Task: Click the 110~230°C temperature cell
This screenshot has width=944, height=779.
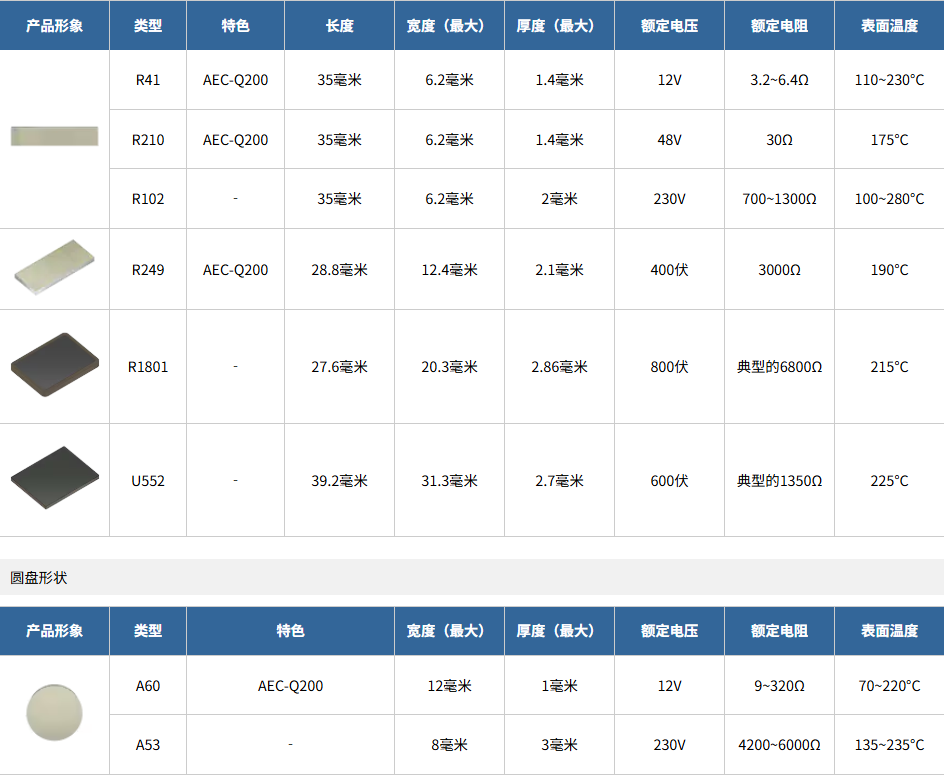Action: click(x=889, y=80)
